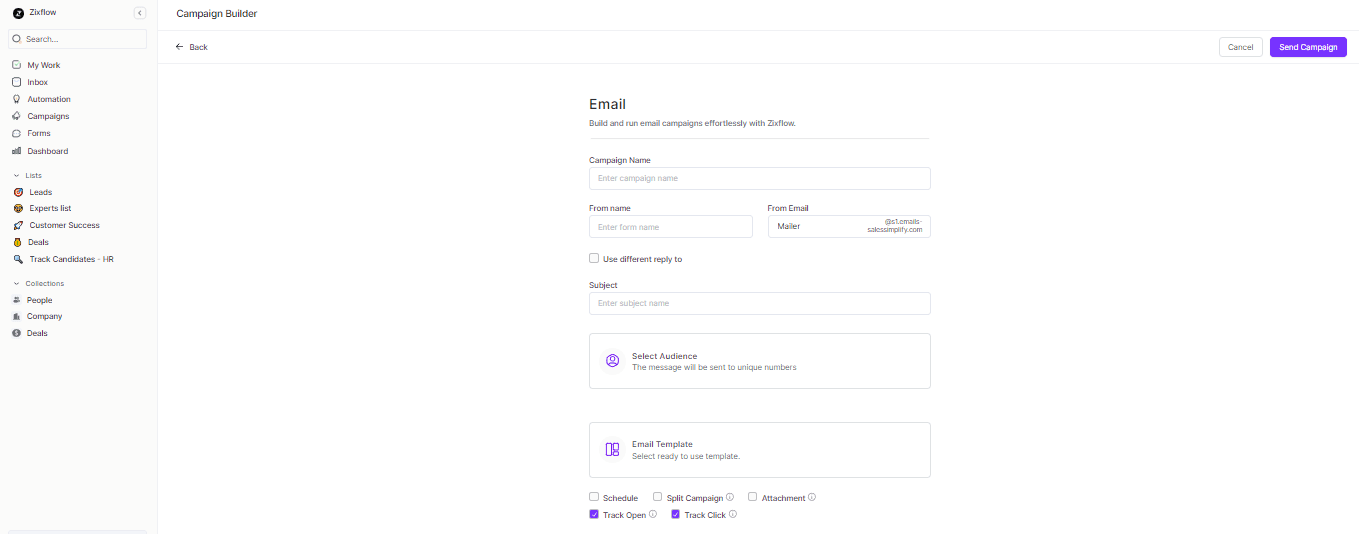The height and width of the screenshot is (534, 1359).
Task: Click the Send Campaign button
Action: point(1308,47)
